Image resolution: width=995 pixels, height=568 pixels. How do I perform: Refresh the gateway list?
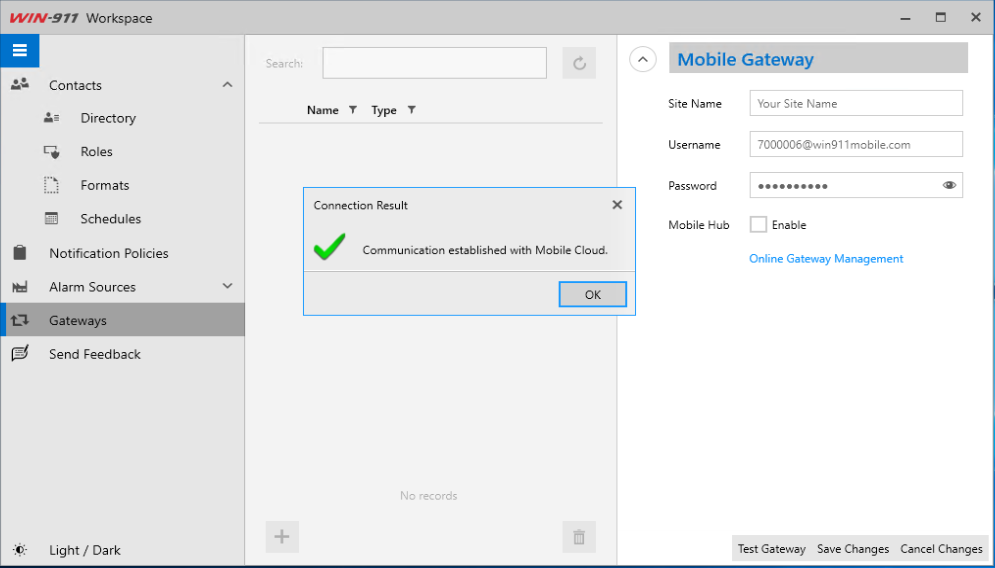pos(579,63)
